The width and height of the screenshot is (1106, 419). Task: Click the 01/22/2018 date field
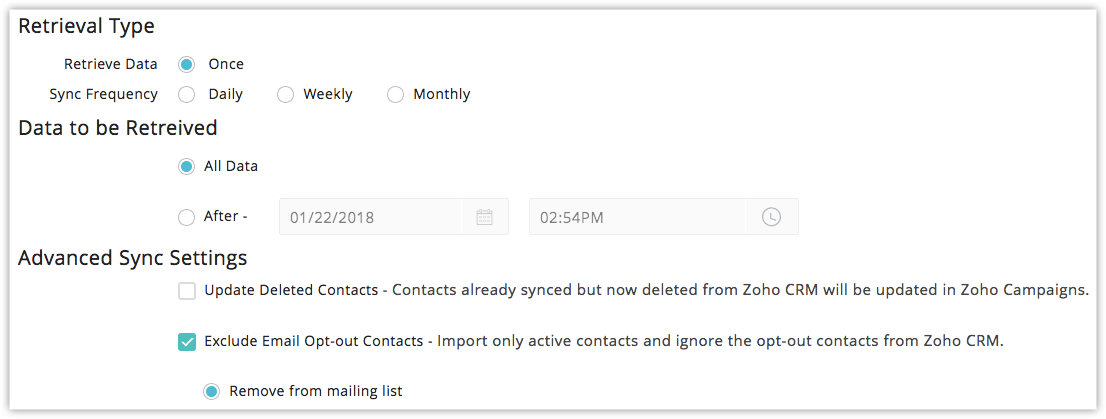pos(394,217)
